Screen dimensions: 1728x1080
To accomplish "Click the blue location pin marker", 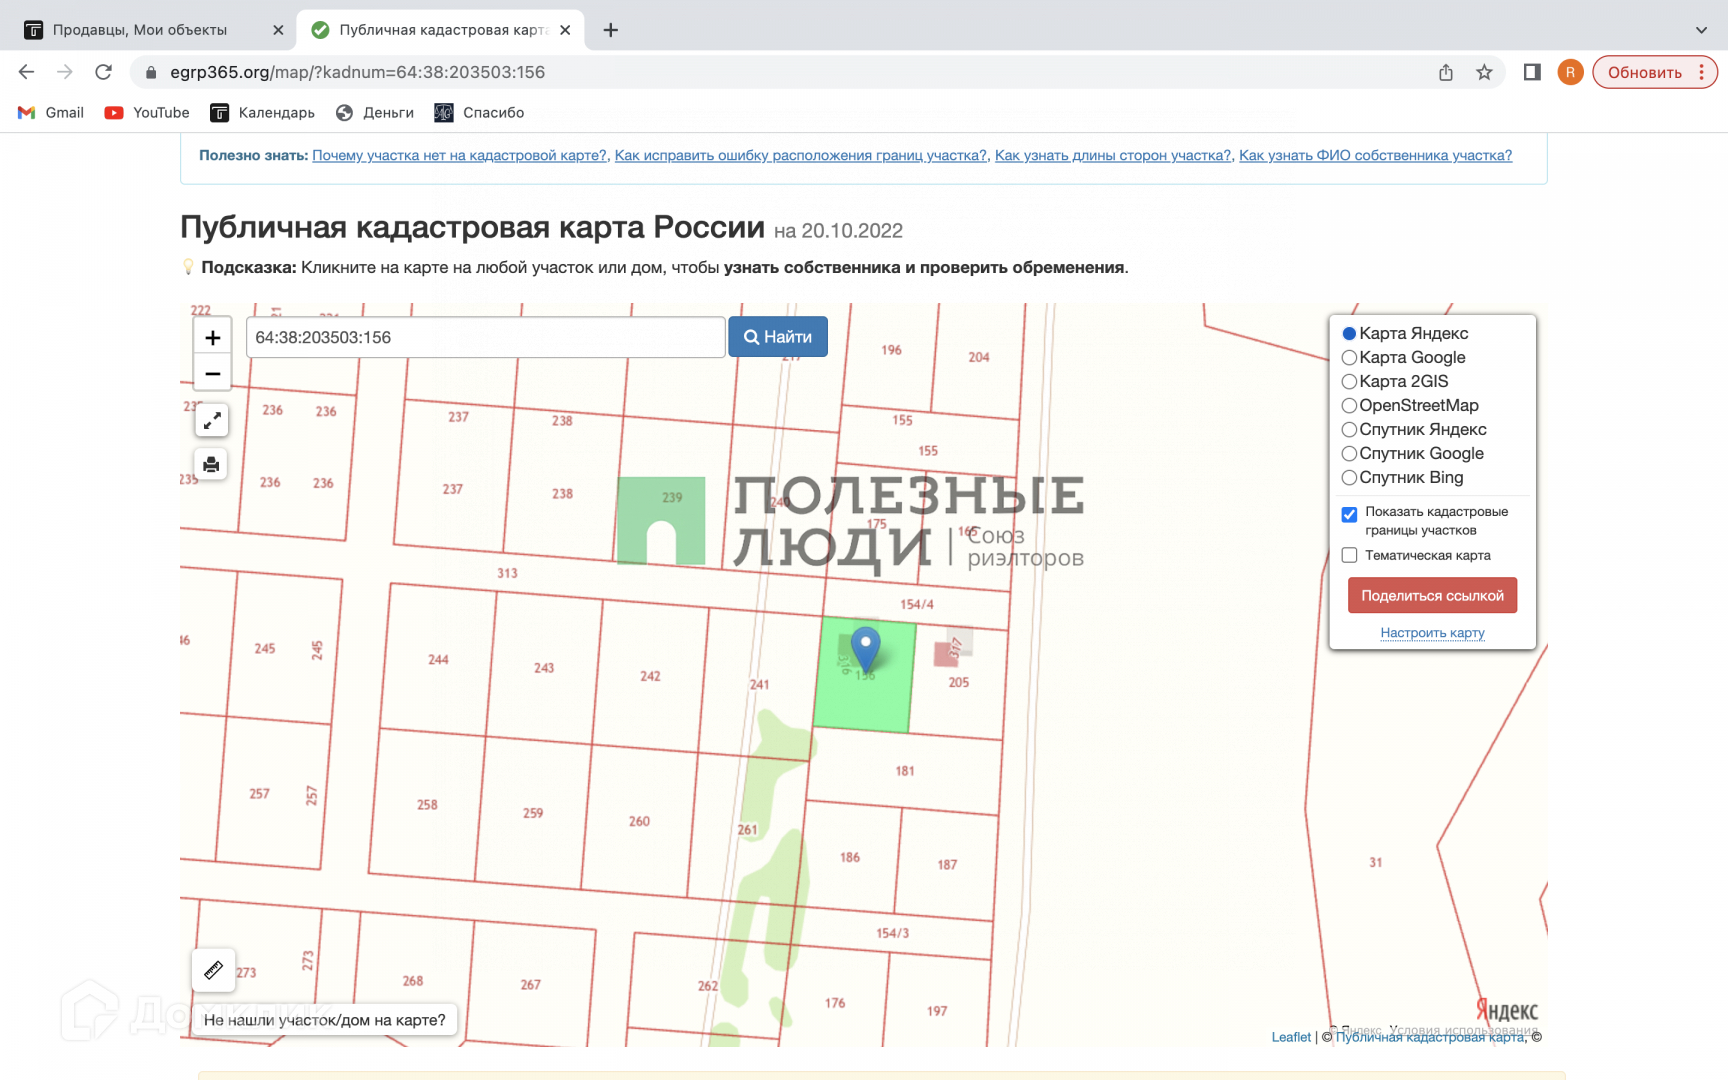I will pyautogui.click(x=865, y=647).
